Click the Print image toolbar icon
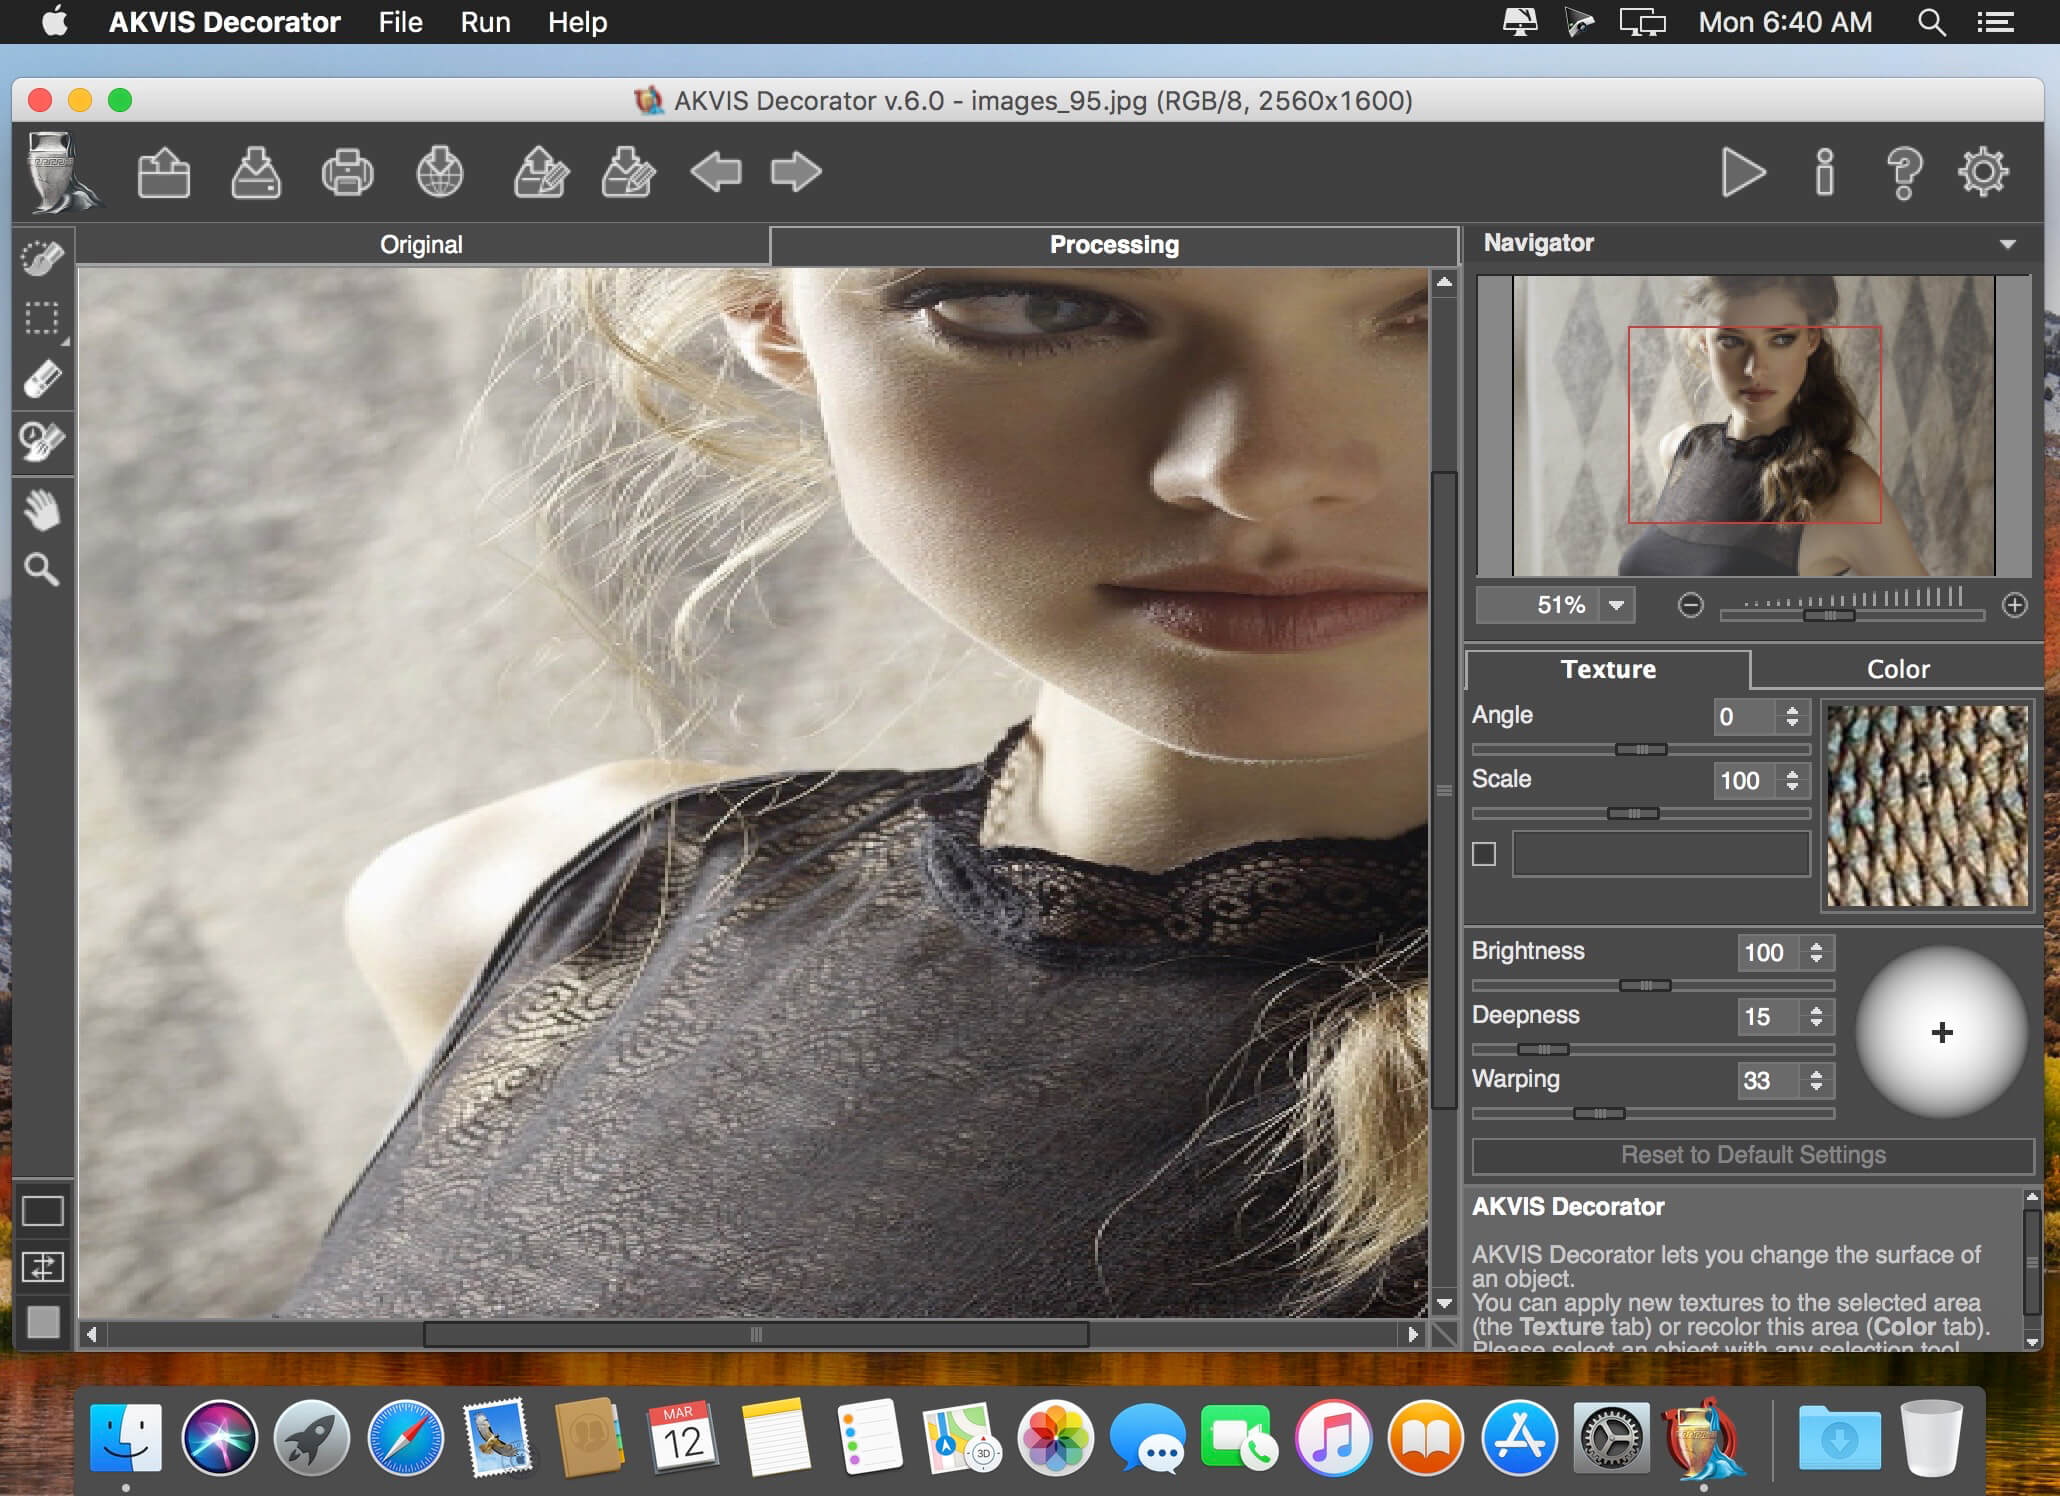This screenshot has width=2060, height=1496. [347, 173]
